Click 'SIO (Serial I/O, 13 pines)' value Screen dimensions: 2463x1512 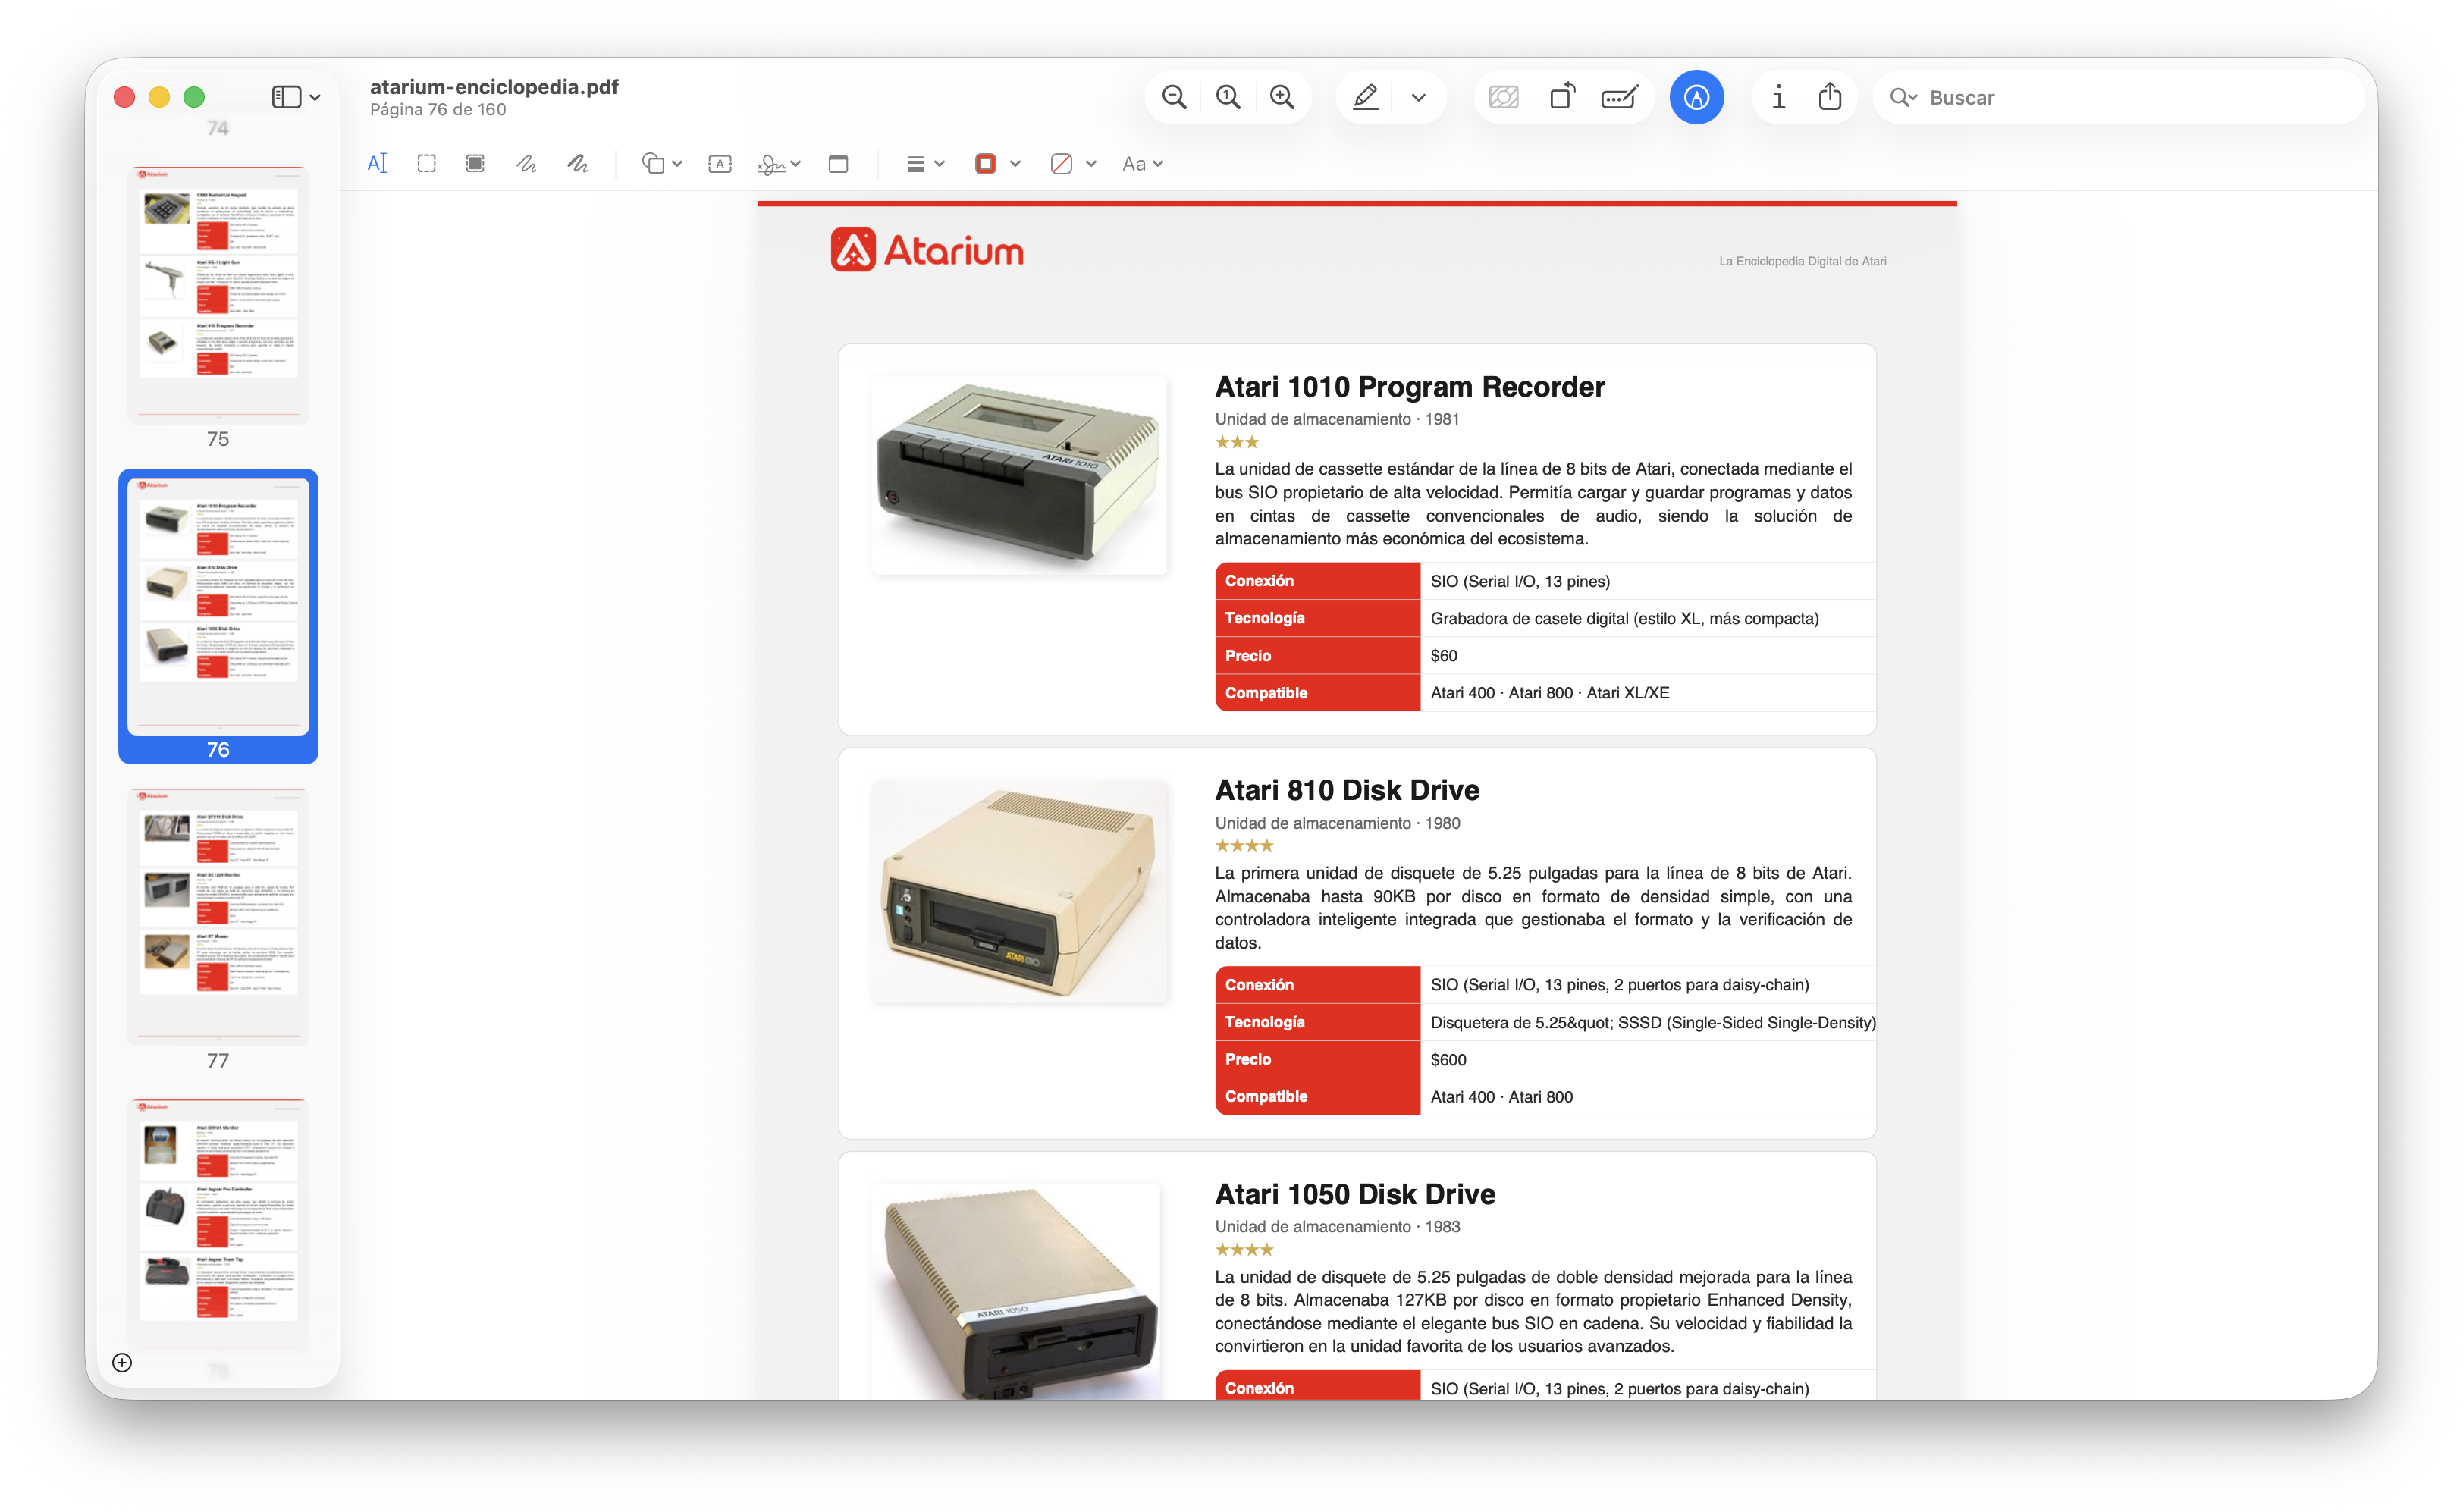(x=1520, y=581)
